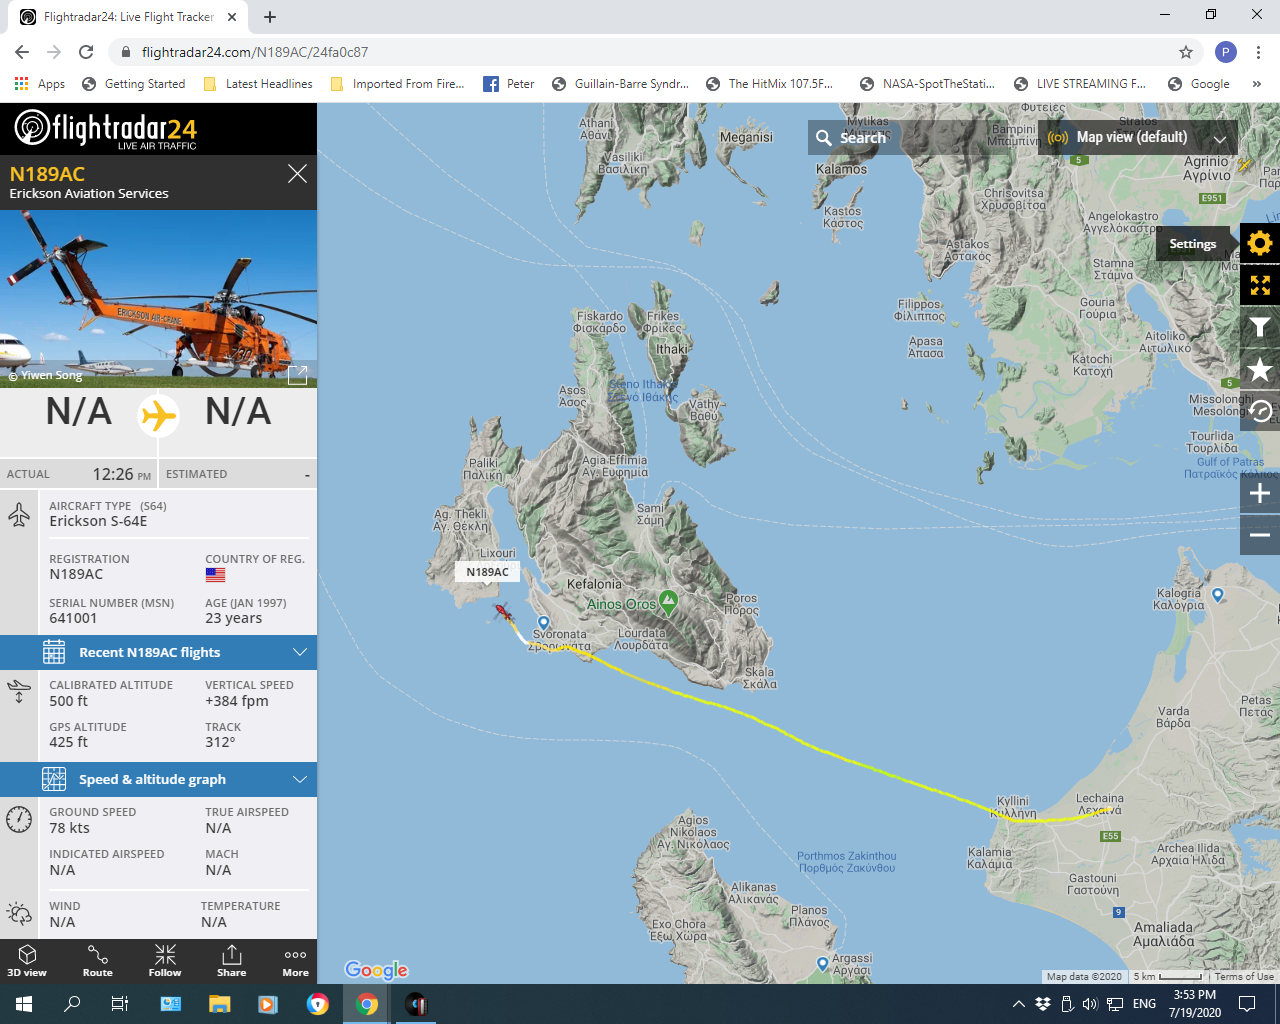Viewport: 1280px width, 1024px height.
Task: Click the Erickson Aviation Services operator name
Action: coord(89,194)
